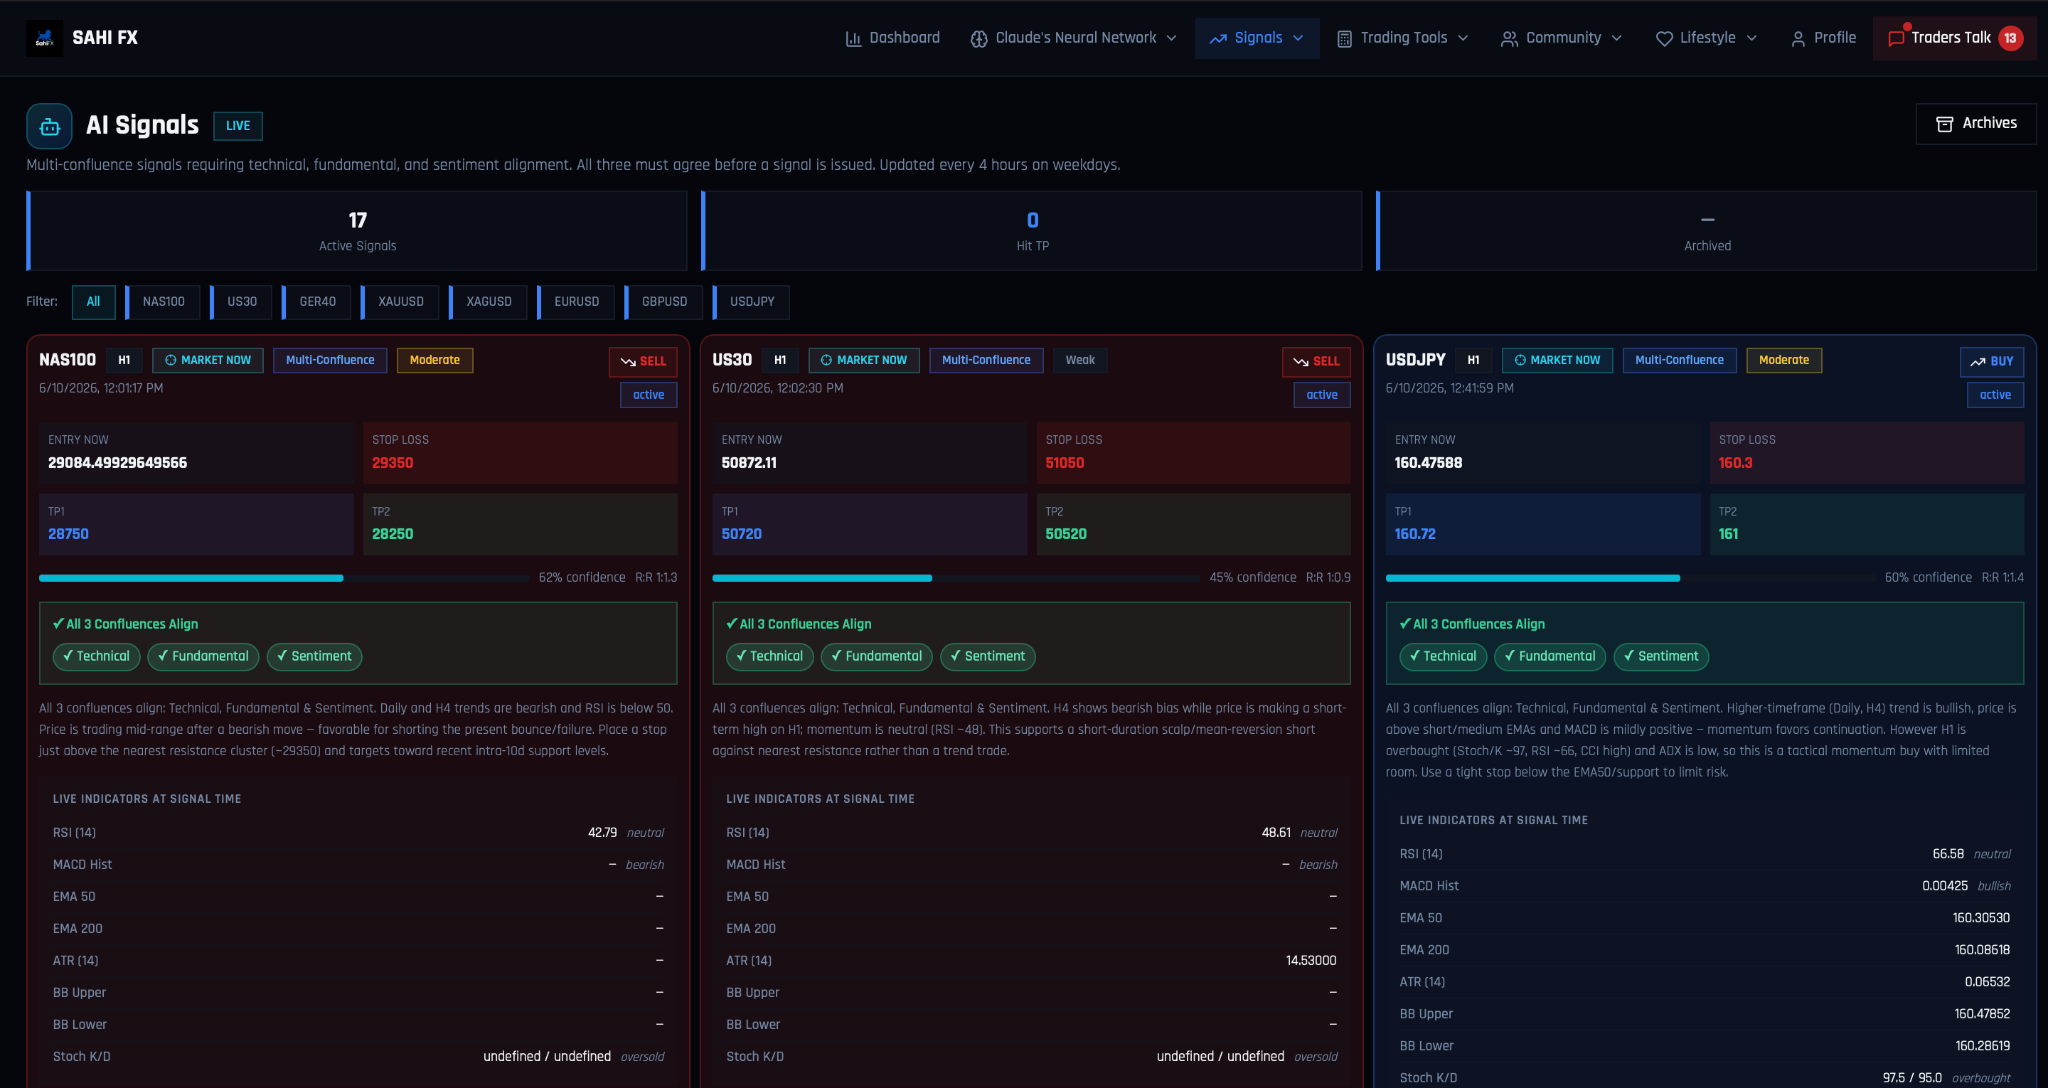Filter signals by NAS100
The width and height of the screenshot is (2048, 1088).
[x=163, y=302]
